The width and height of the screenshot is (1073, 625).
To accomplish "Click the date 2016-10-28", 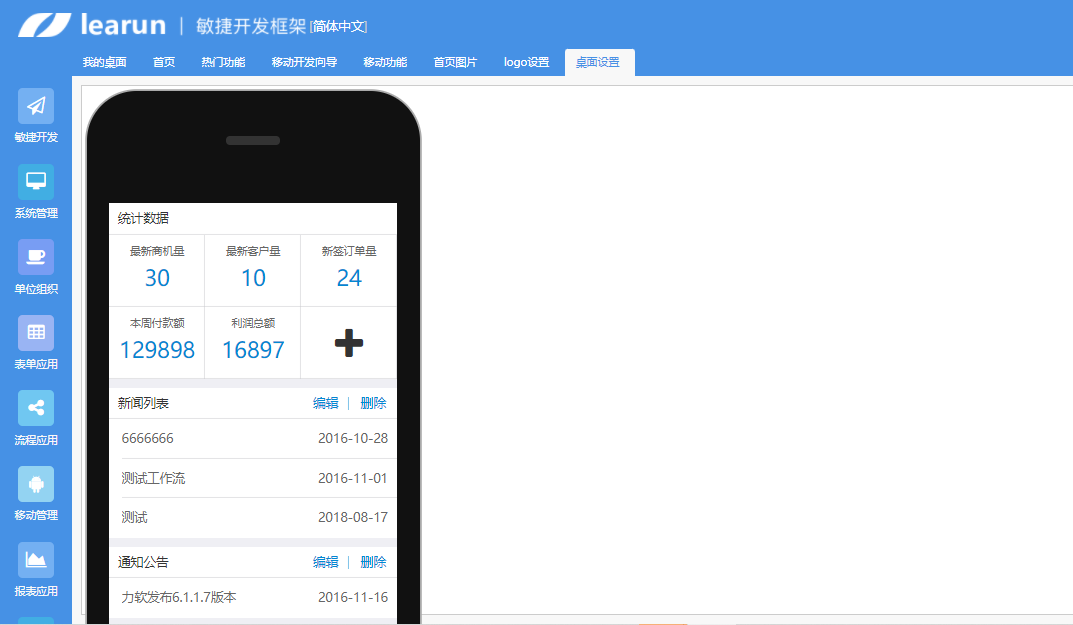I will (x=352, y=438).
